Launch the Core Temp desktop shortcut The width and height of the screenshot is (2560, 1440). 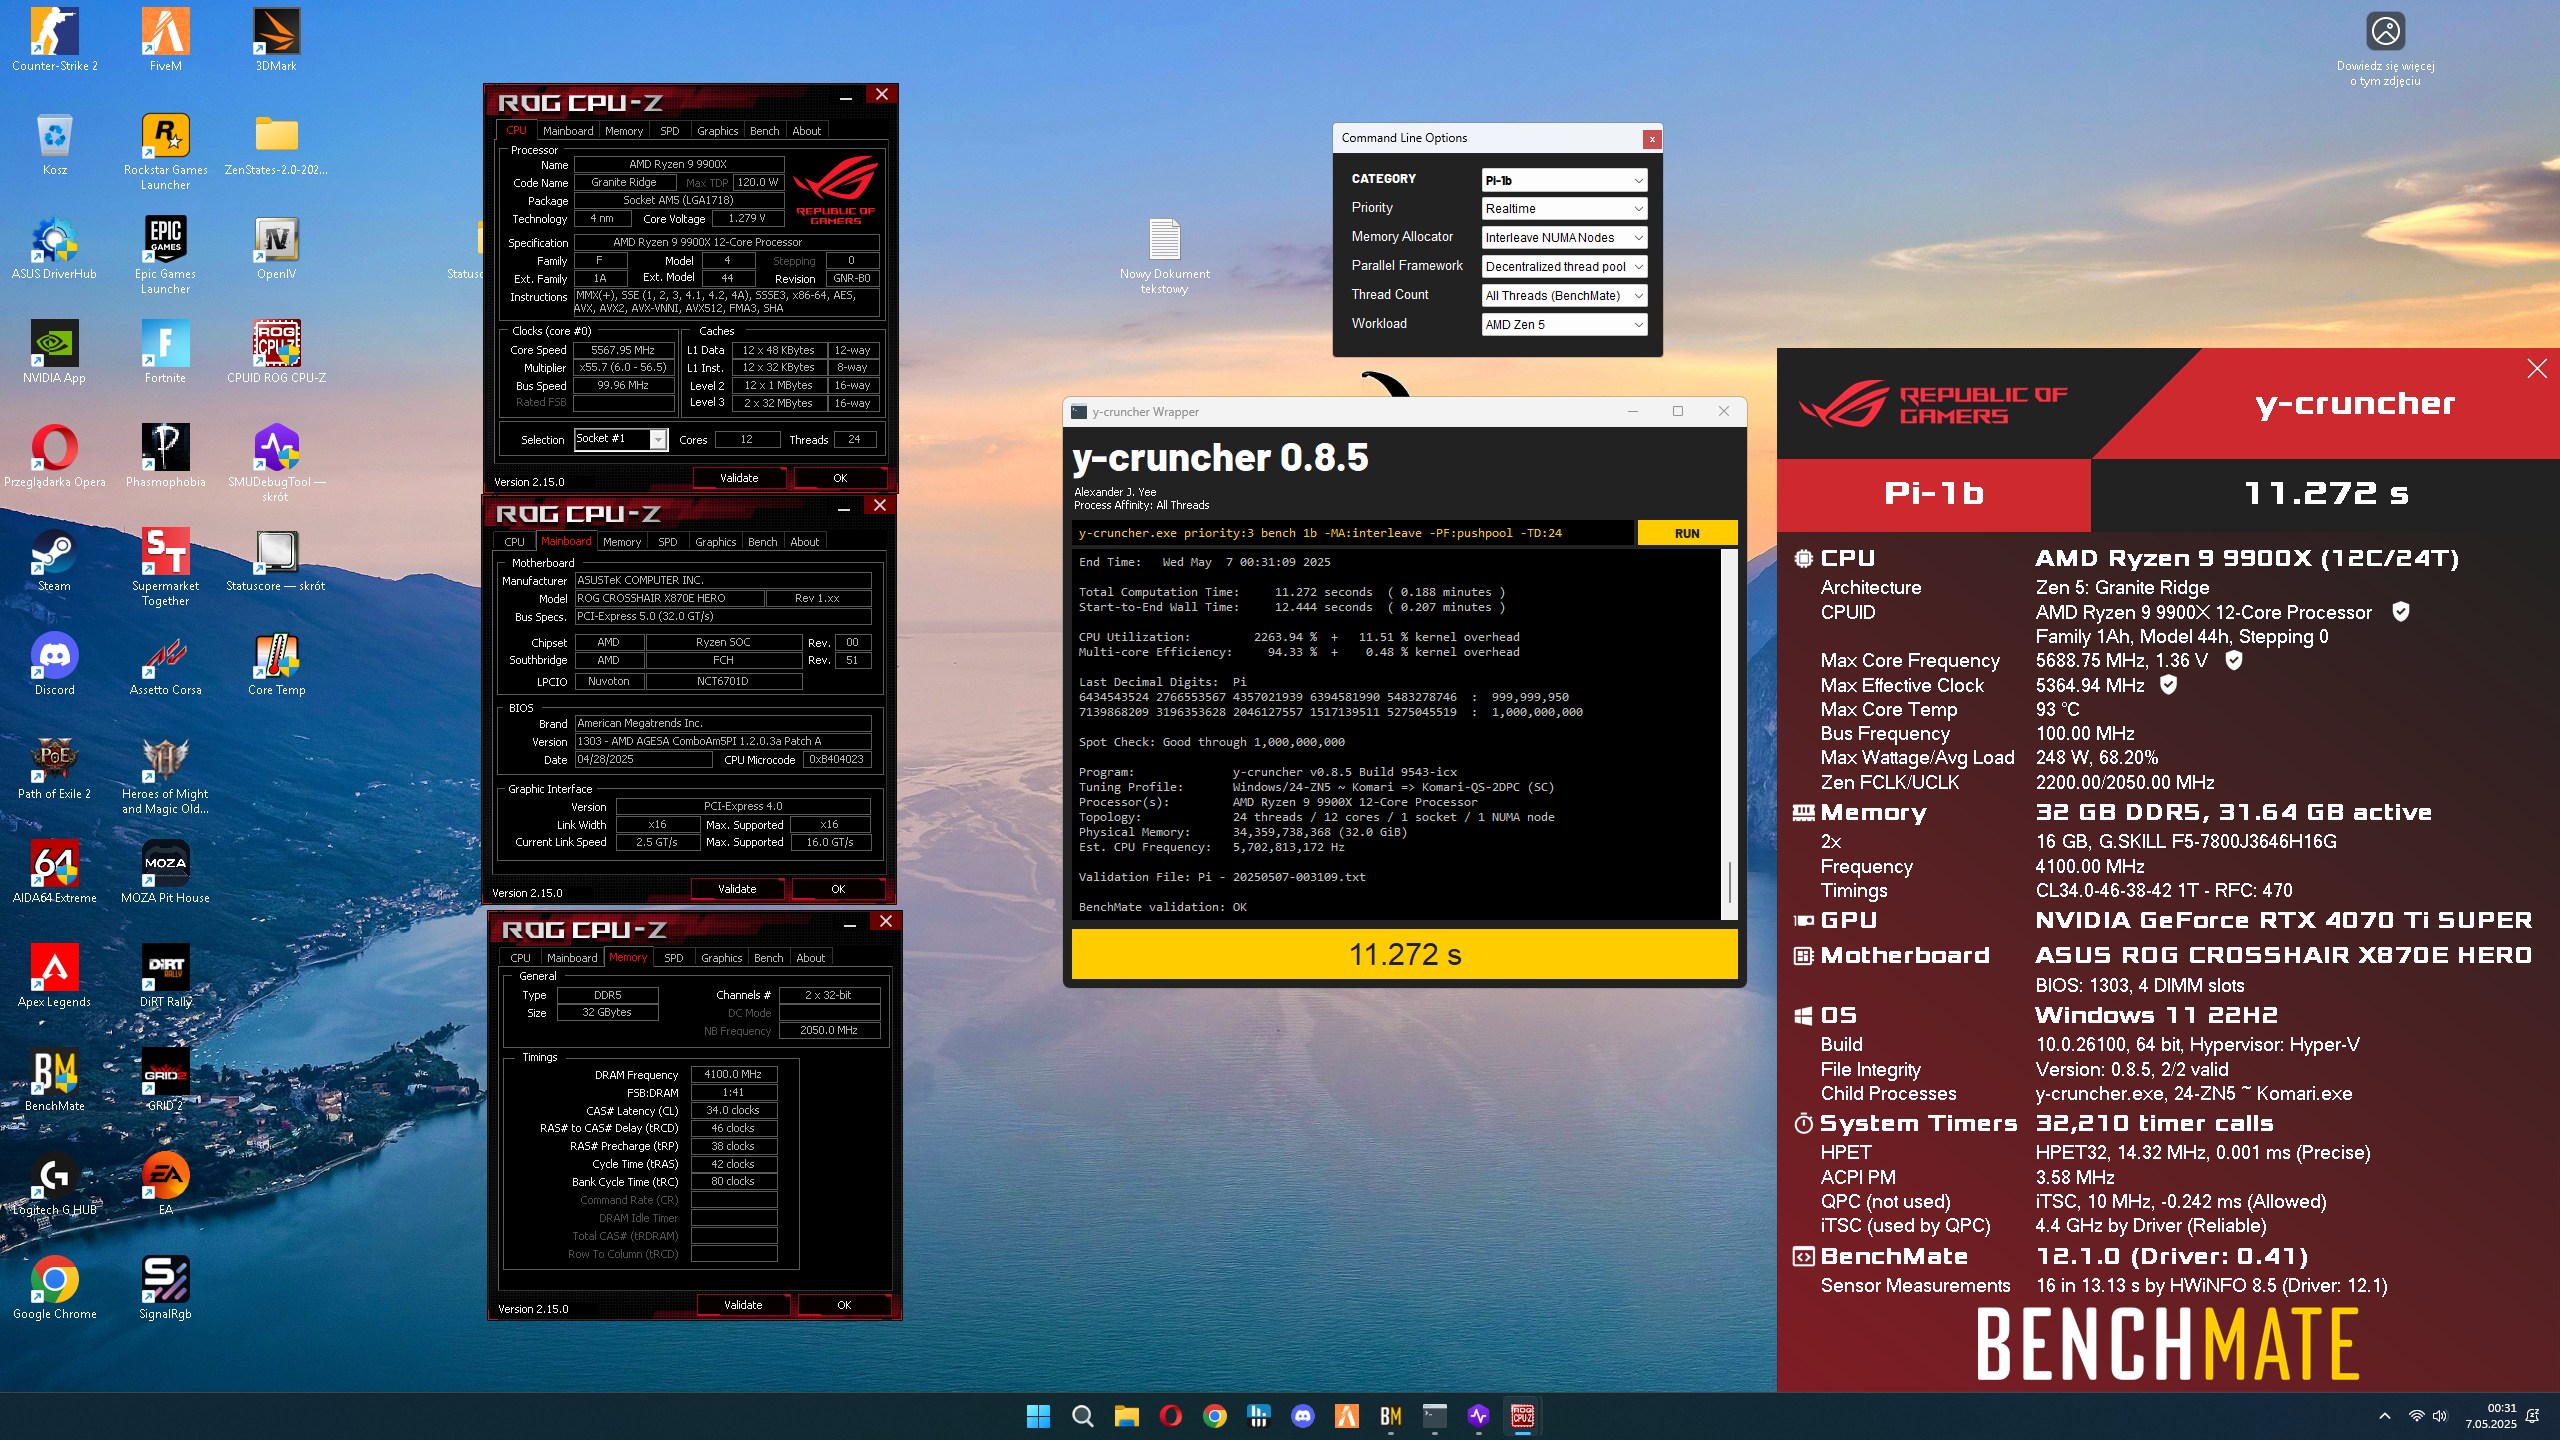click(x=276, y=664)
